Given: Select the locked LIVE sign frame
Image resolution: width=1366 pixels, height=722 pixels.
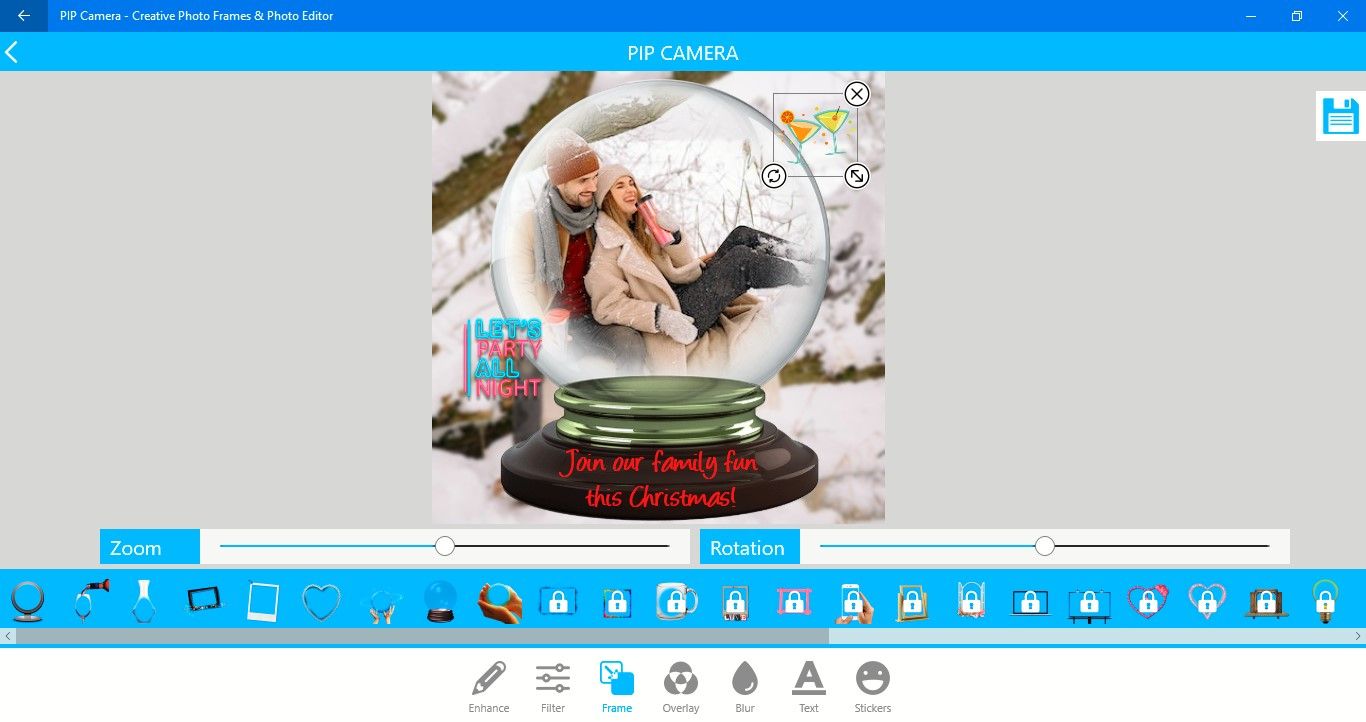Looking at the screenshot, I should coord(735,602).
